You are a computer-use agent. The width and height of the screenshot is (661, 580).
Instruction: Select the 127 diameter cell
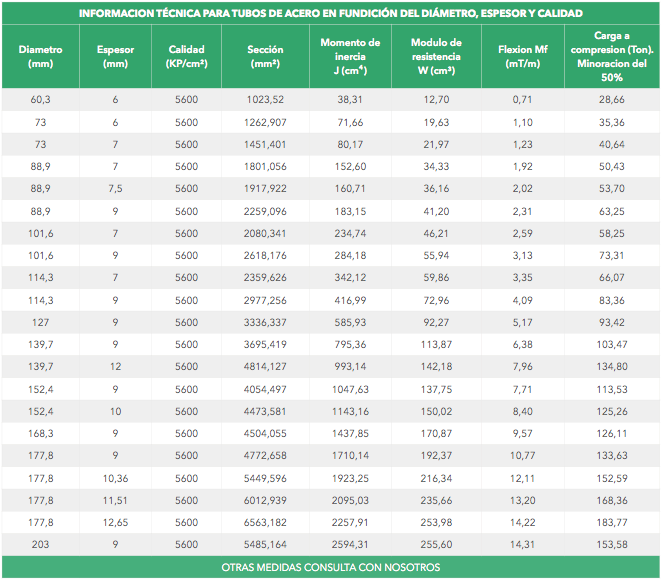(x=41, y=322)
